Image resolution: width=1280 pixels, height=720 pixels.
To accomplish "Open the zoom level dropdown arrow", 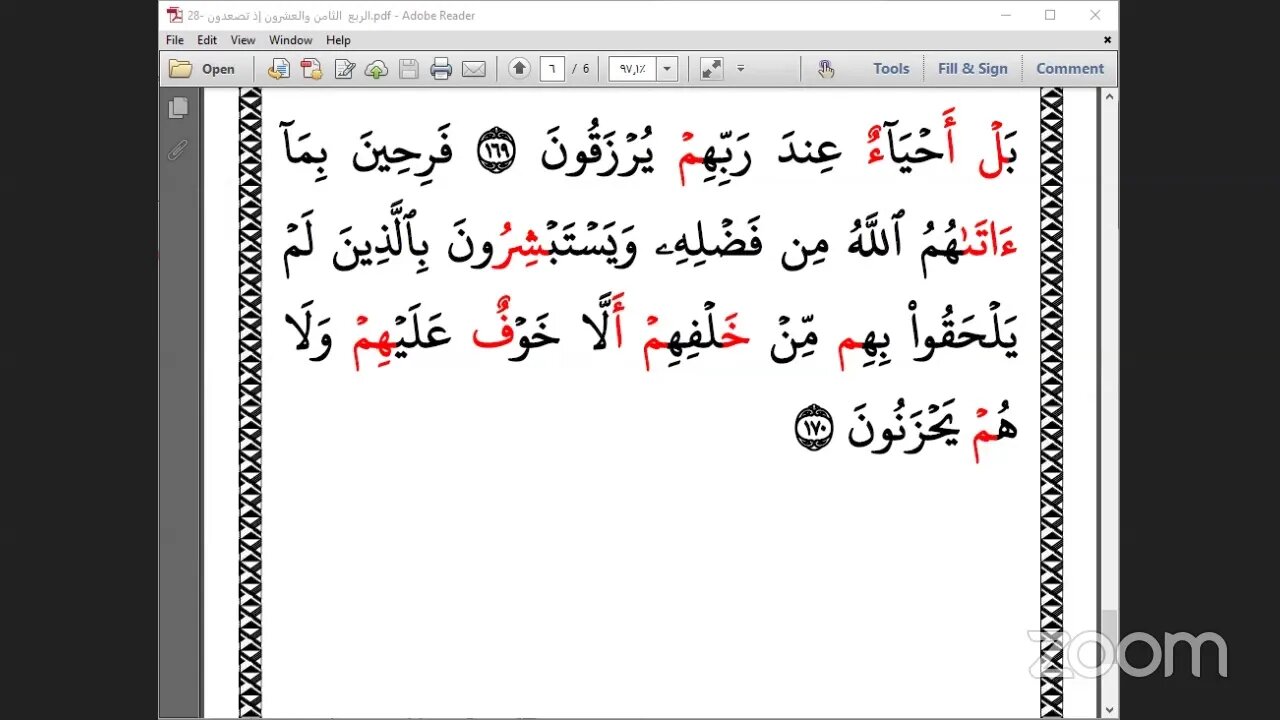I will [x=667, y=69].
